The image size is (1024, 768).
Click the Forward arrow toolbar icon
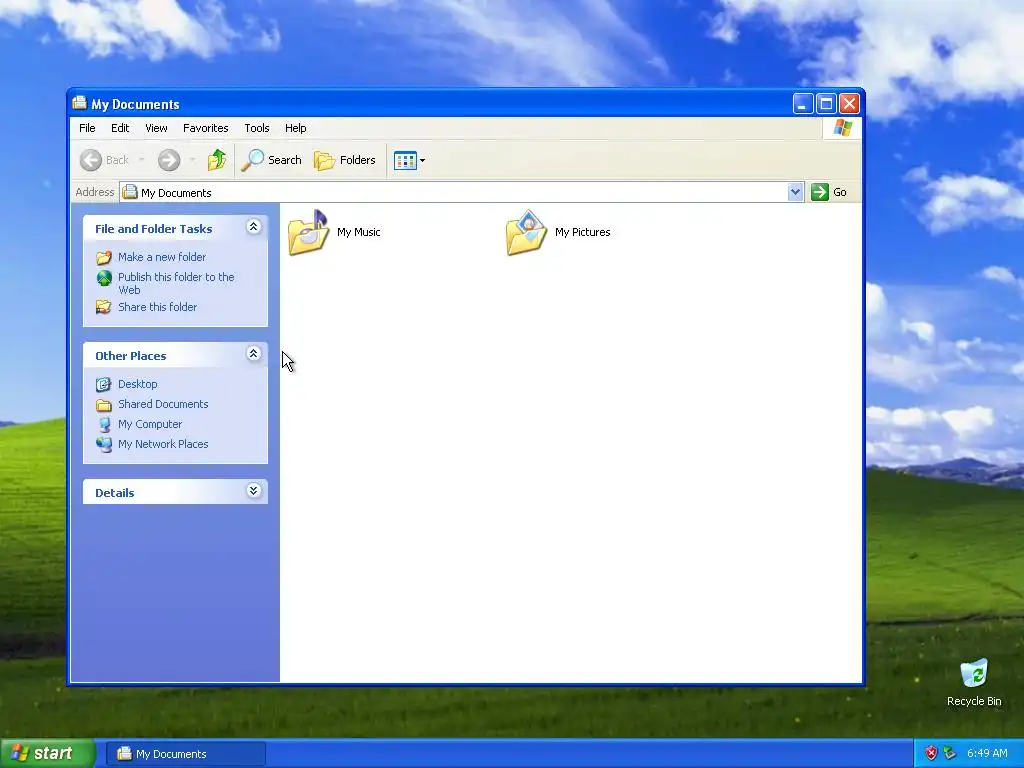(x=169, y=160)
